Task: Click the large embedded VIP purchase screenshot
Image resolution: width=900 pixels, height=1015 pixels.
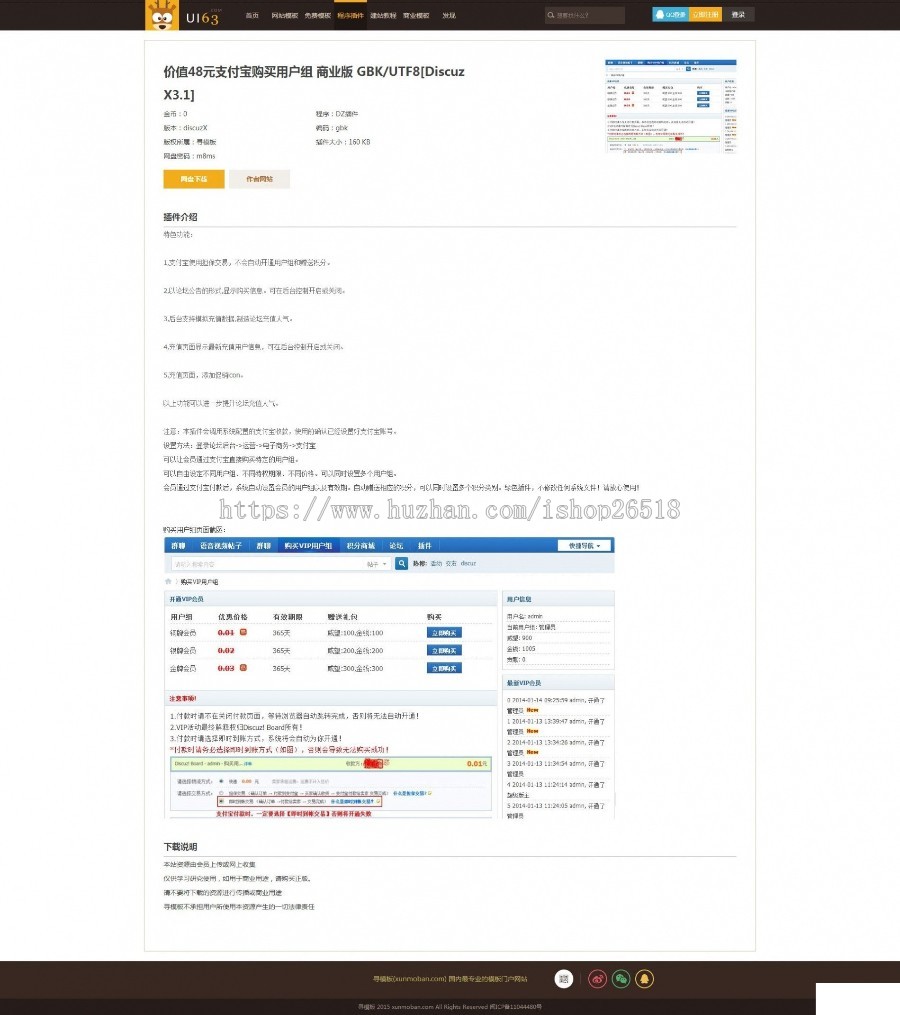Action: (389, 678)
